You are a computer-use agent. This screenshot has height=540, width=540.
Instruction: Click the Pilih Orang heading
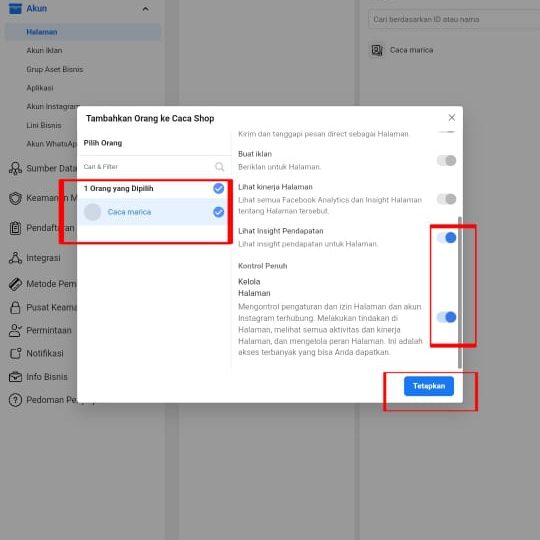103,143
